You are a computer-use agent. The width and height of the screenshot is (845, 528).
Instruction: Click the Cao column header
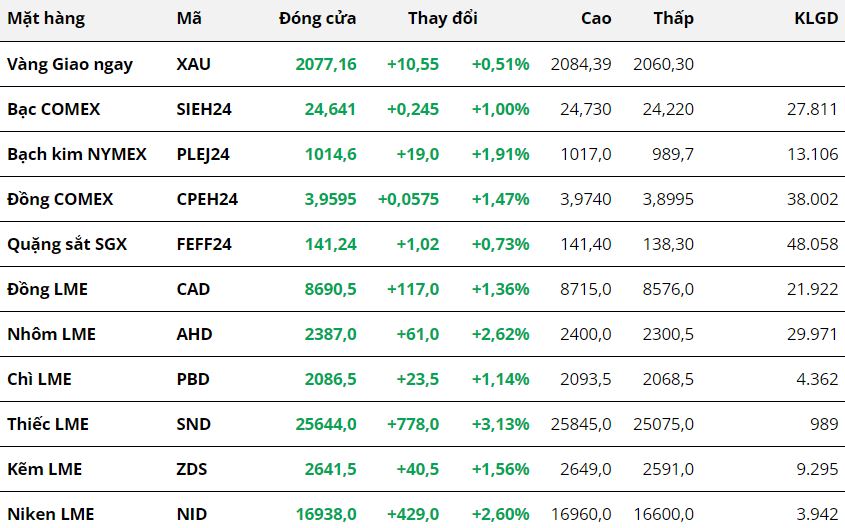596,18
